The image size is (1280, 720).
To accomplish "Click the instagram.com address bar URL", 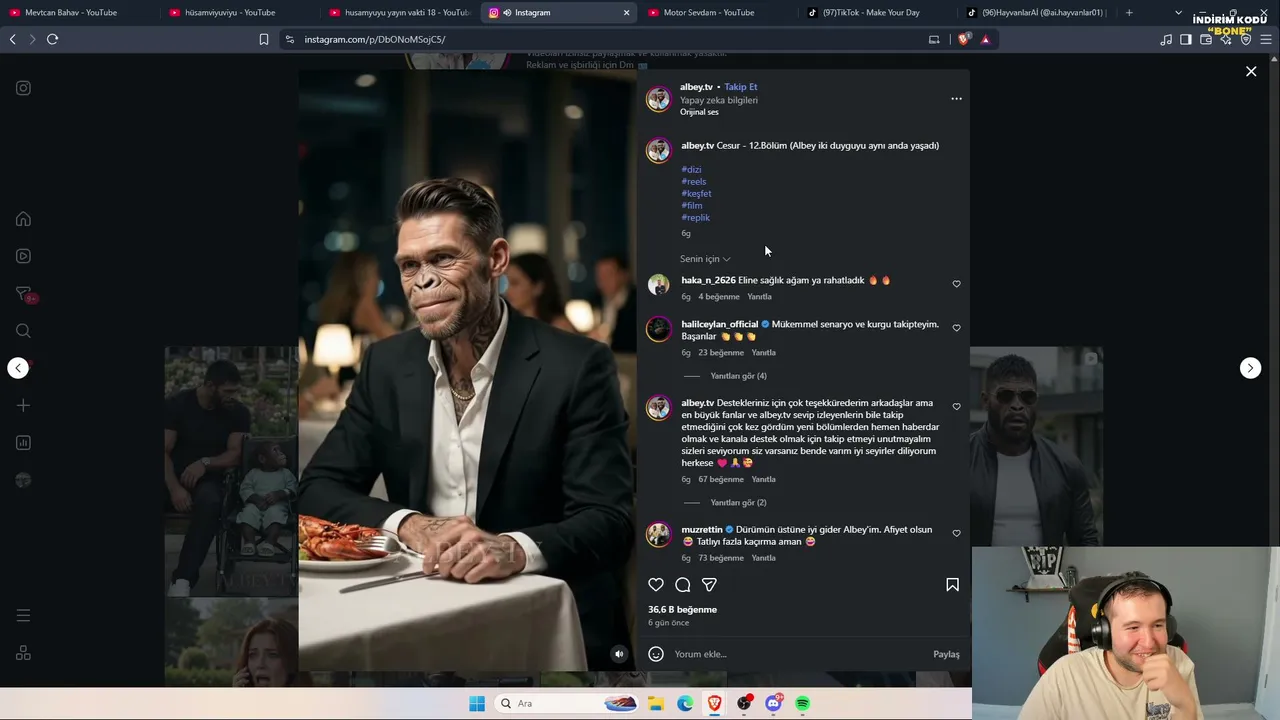I will tap(375, 39).
